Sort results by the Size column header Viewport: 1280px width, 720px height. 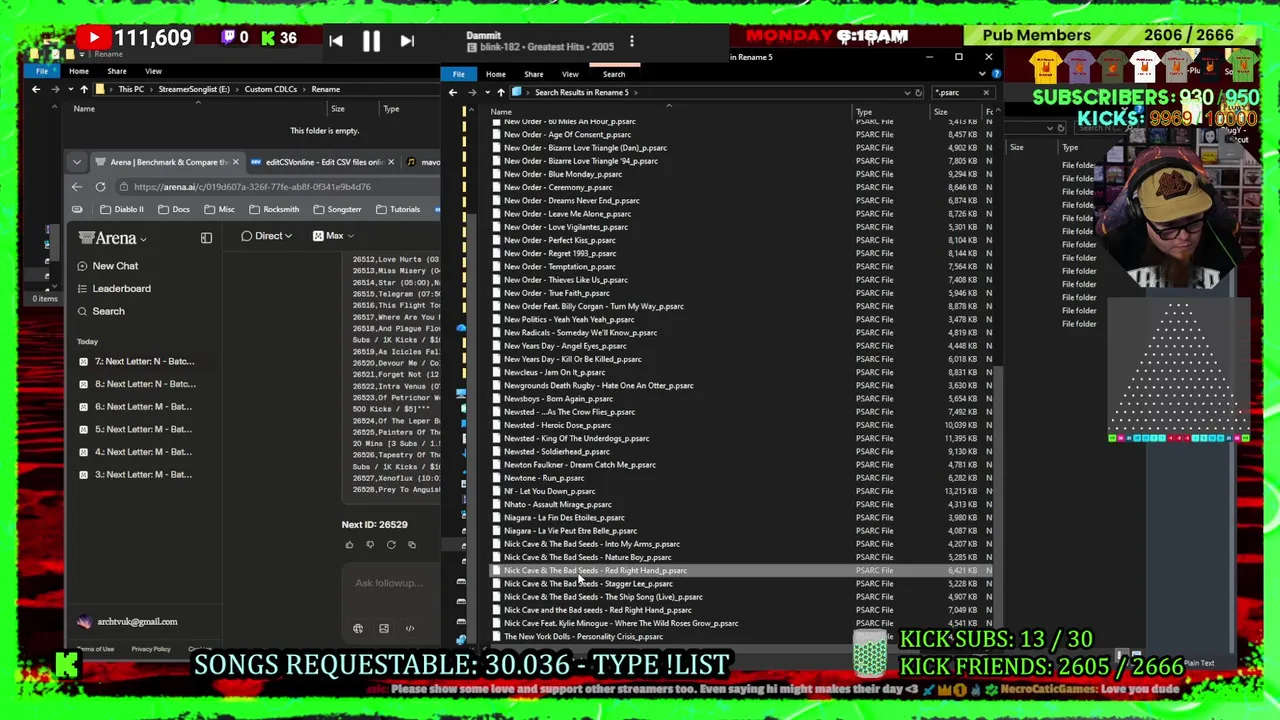coord(940,112)
